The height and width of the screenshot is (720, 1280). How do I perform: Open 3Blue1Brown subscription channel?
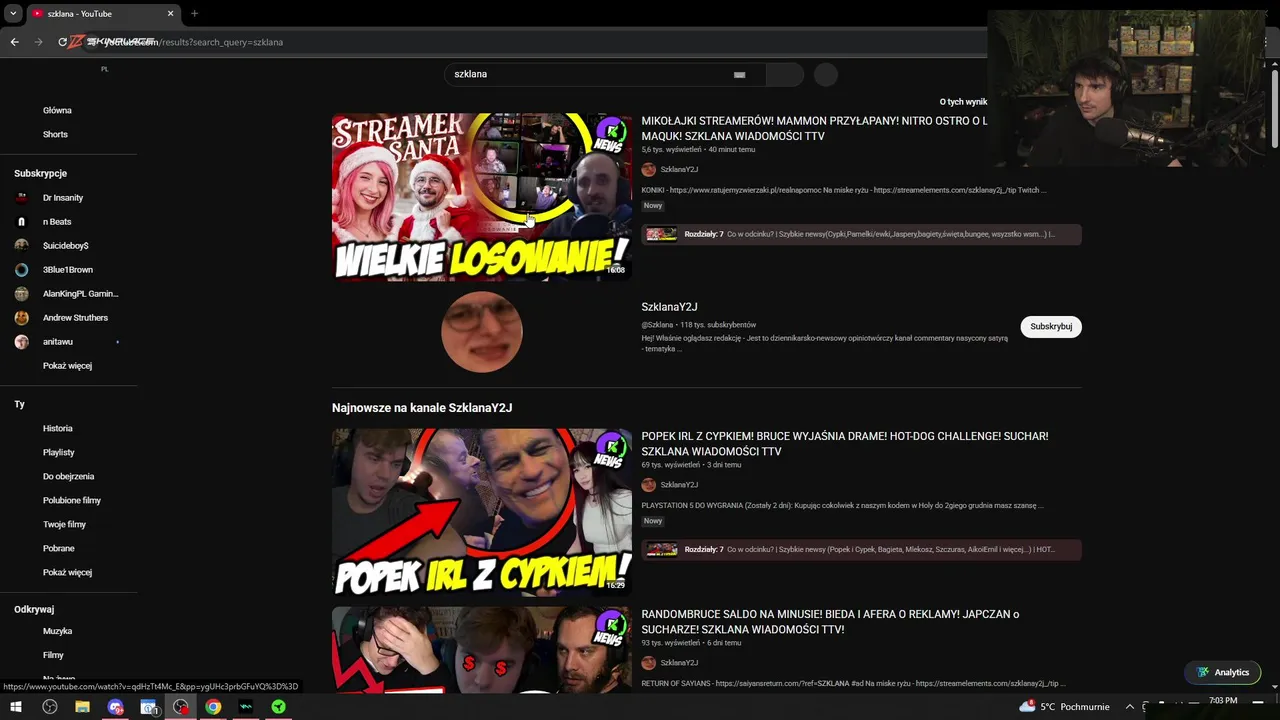pyautogui.click(x=68, y=270)
